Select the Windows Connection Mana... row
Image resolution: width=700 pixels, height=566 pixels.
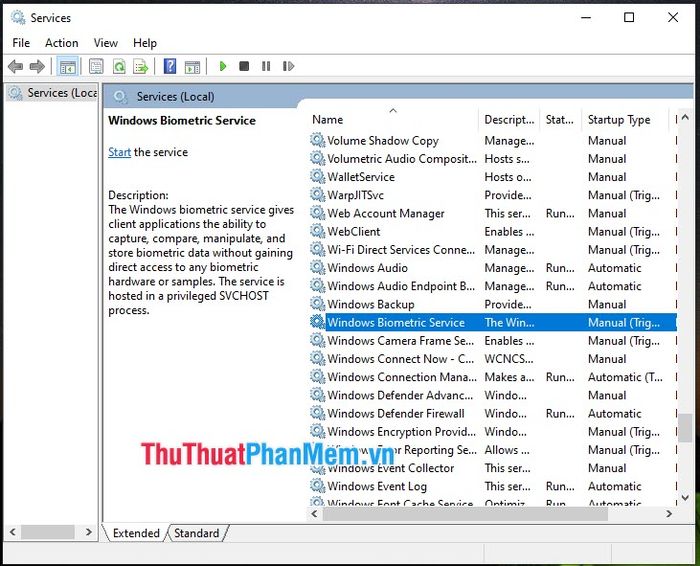[493, 377]
